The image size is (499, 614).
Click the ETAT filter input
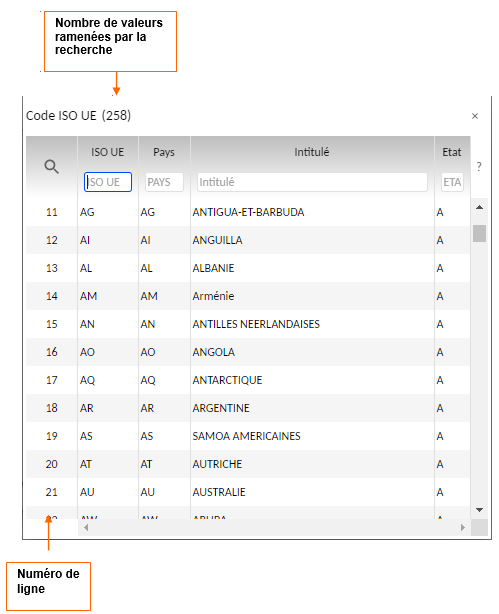click(x=452, y=182)
